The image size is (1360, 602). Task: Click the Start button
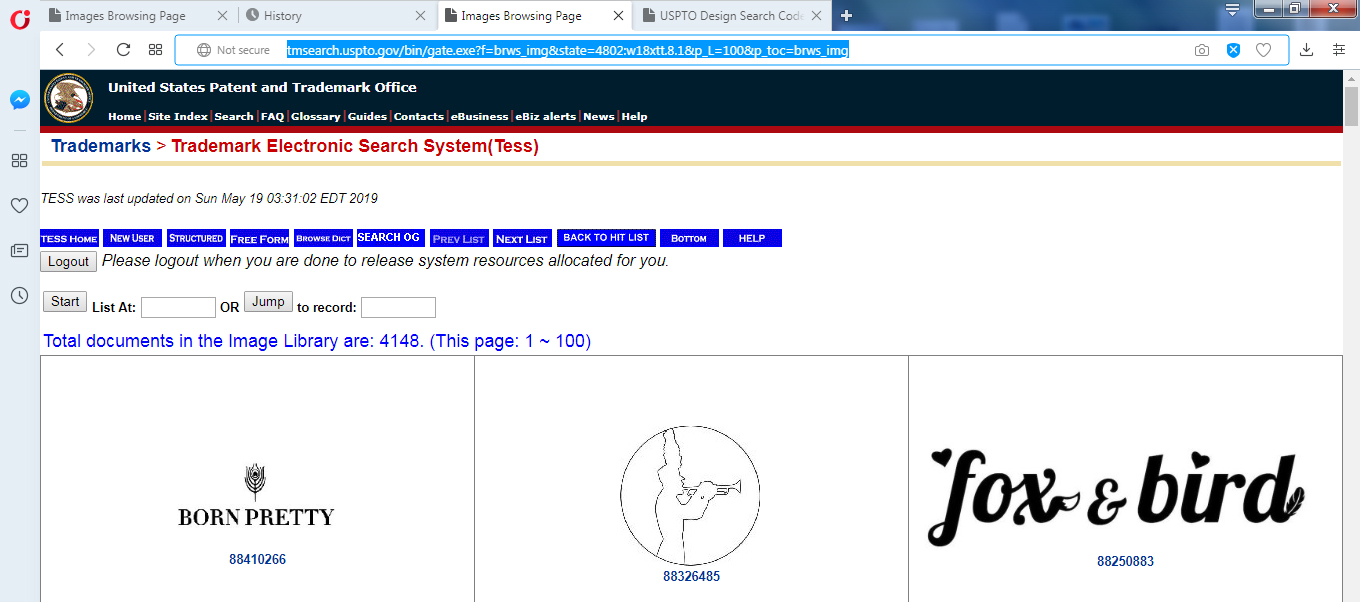(65, 301)
